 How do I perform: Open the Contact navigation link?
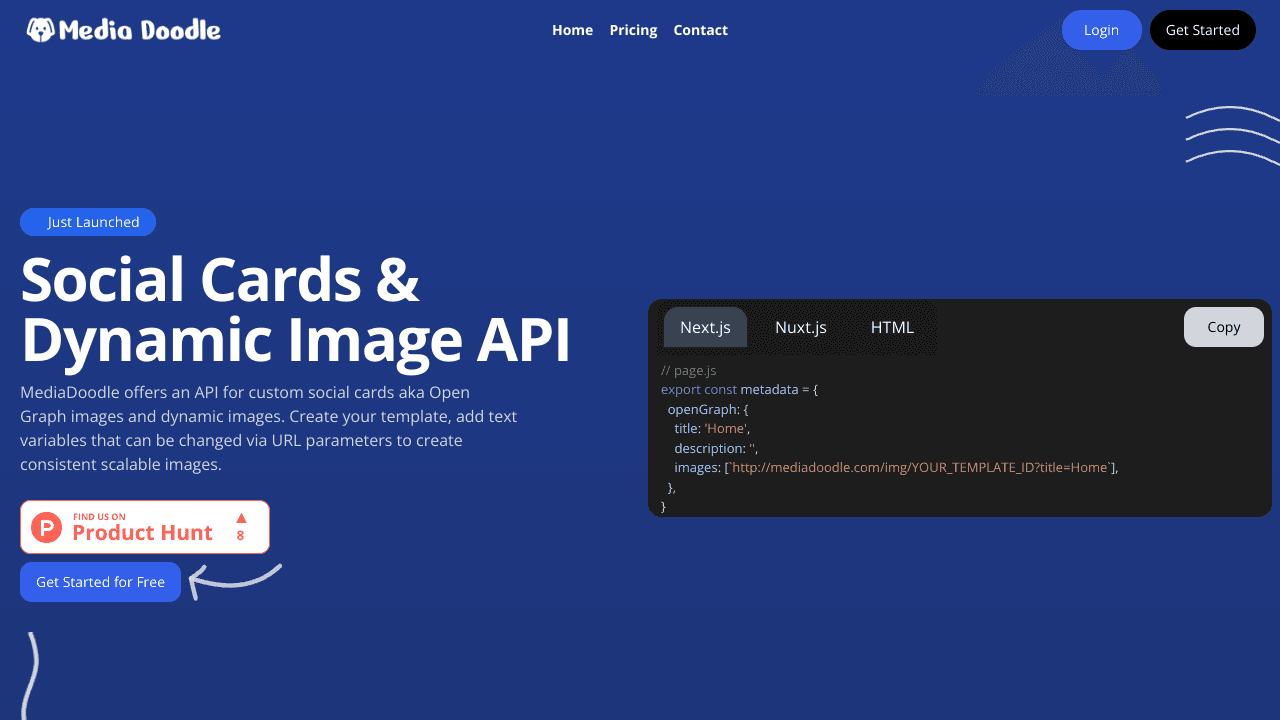coord(700,30)
